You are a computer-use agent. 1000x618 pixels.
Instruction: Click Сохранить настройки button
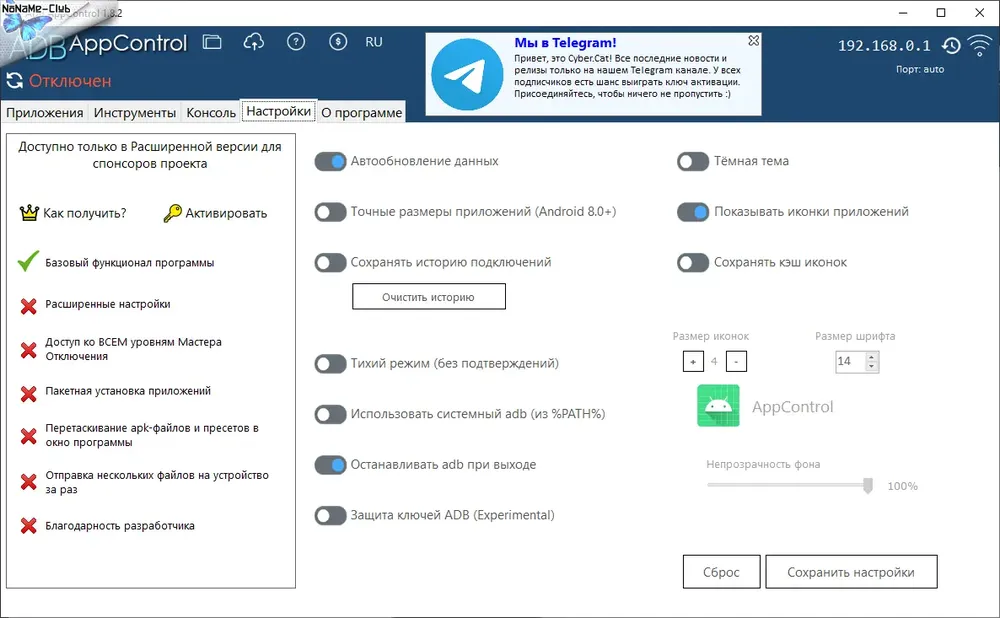click(851, 572)
